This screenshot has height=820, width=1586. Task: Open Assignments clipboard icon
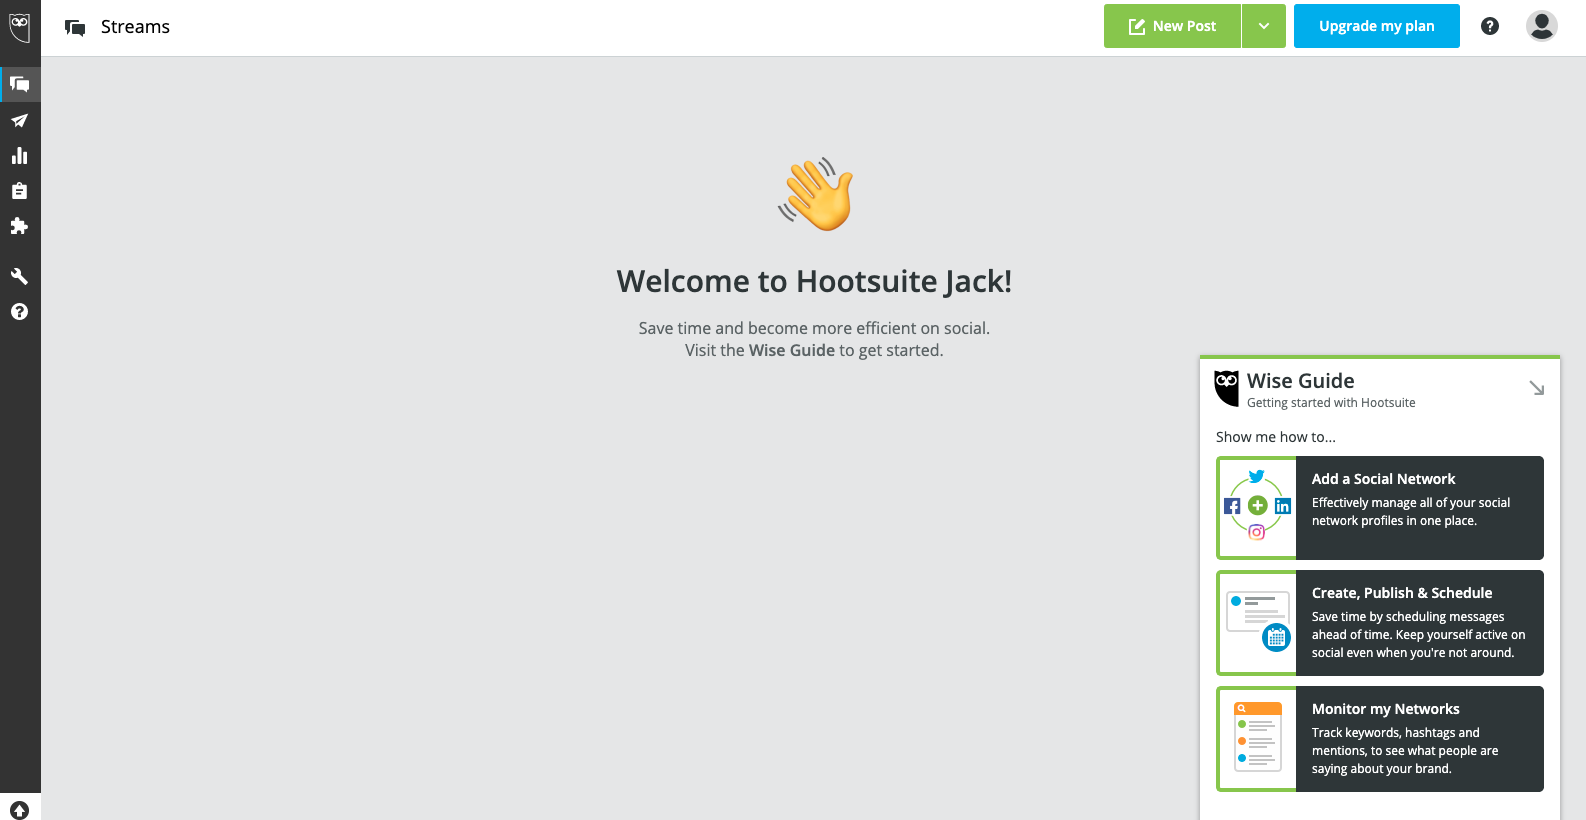click(x=20, y=191)
